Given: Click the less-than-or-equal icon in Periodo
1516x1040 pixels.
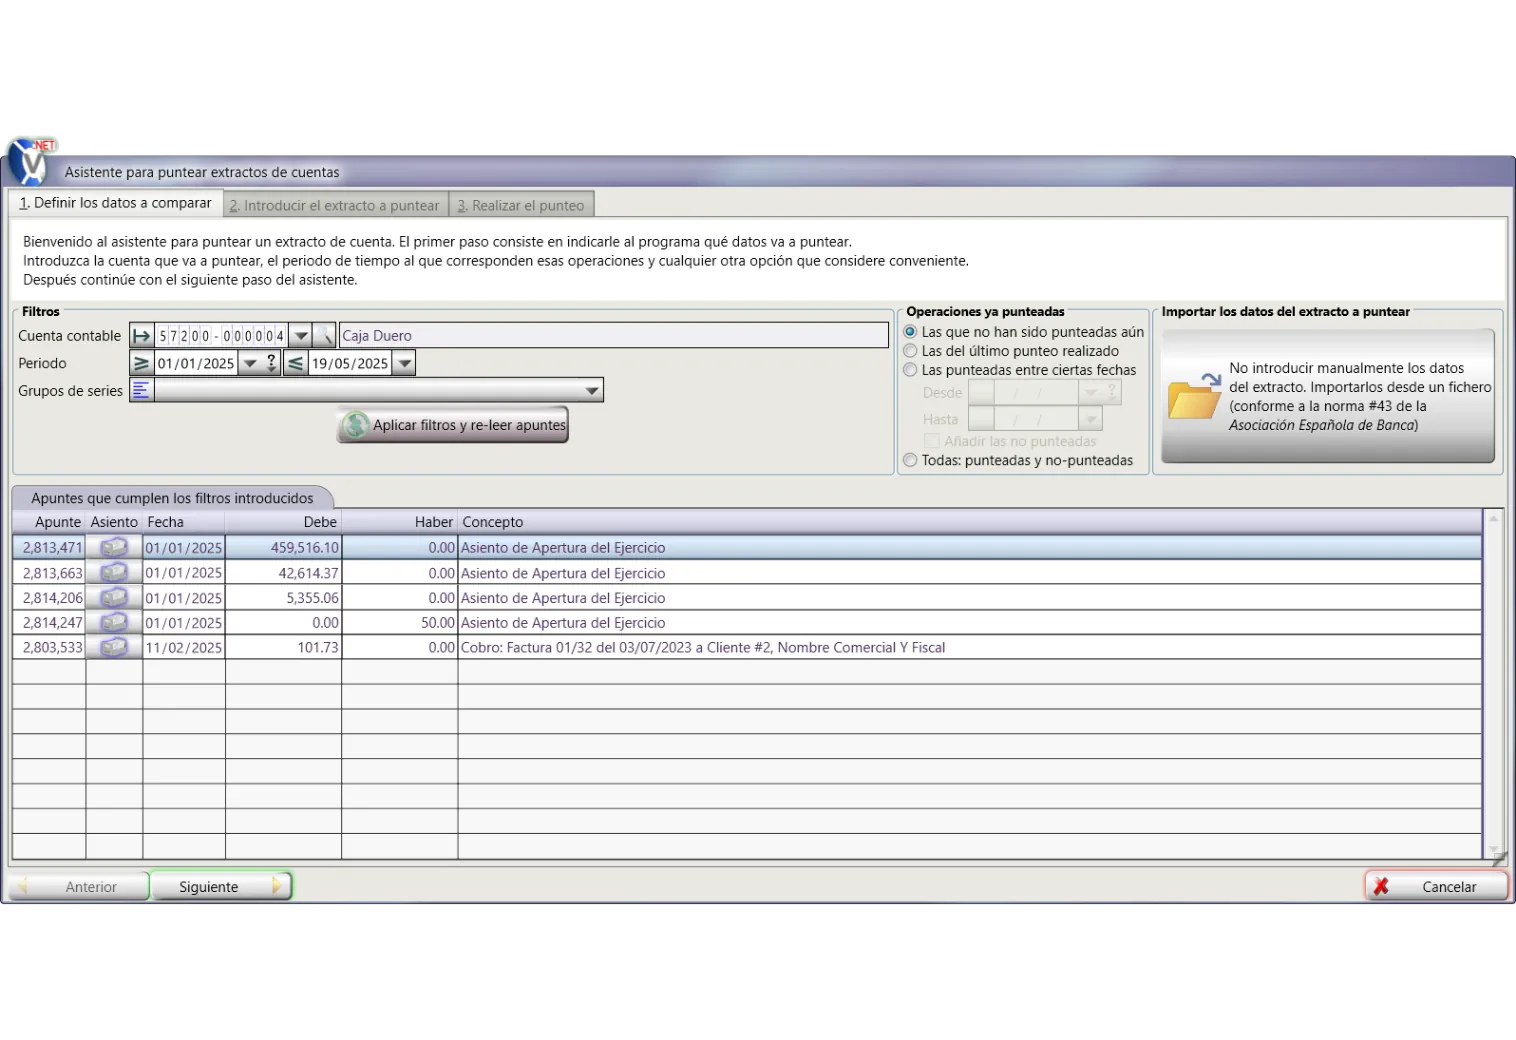Looking at the screenshot, I should tap(295, 364).
